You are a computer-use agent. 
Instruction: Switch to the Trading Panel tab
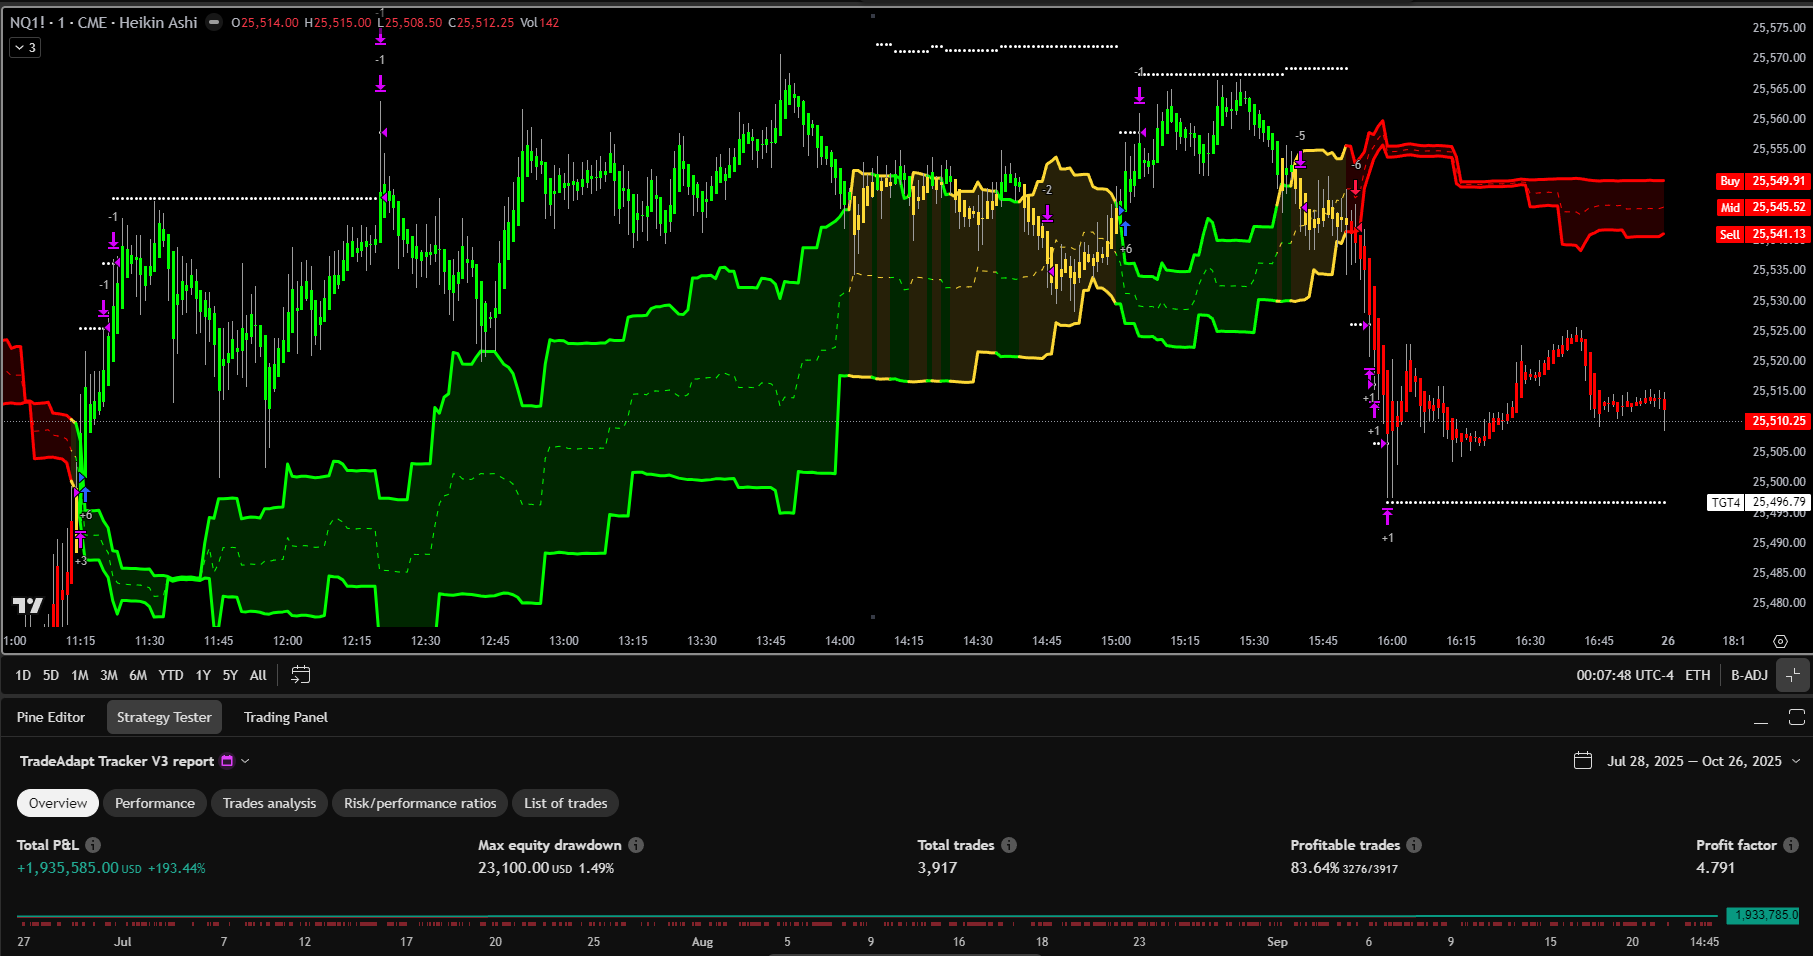[285, 717]
